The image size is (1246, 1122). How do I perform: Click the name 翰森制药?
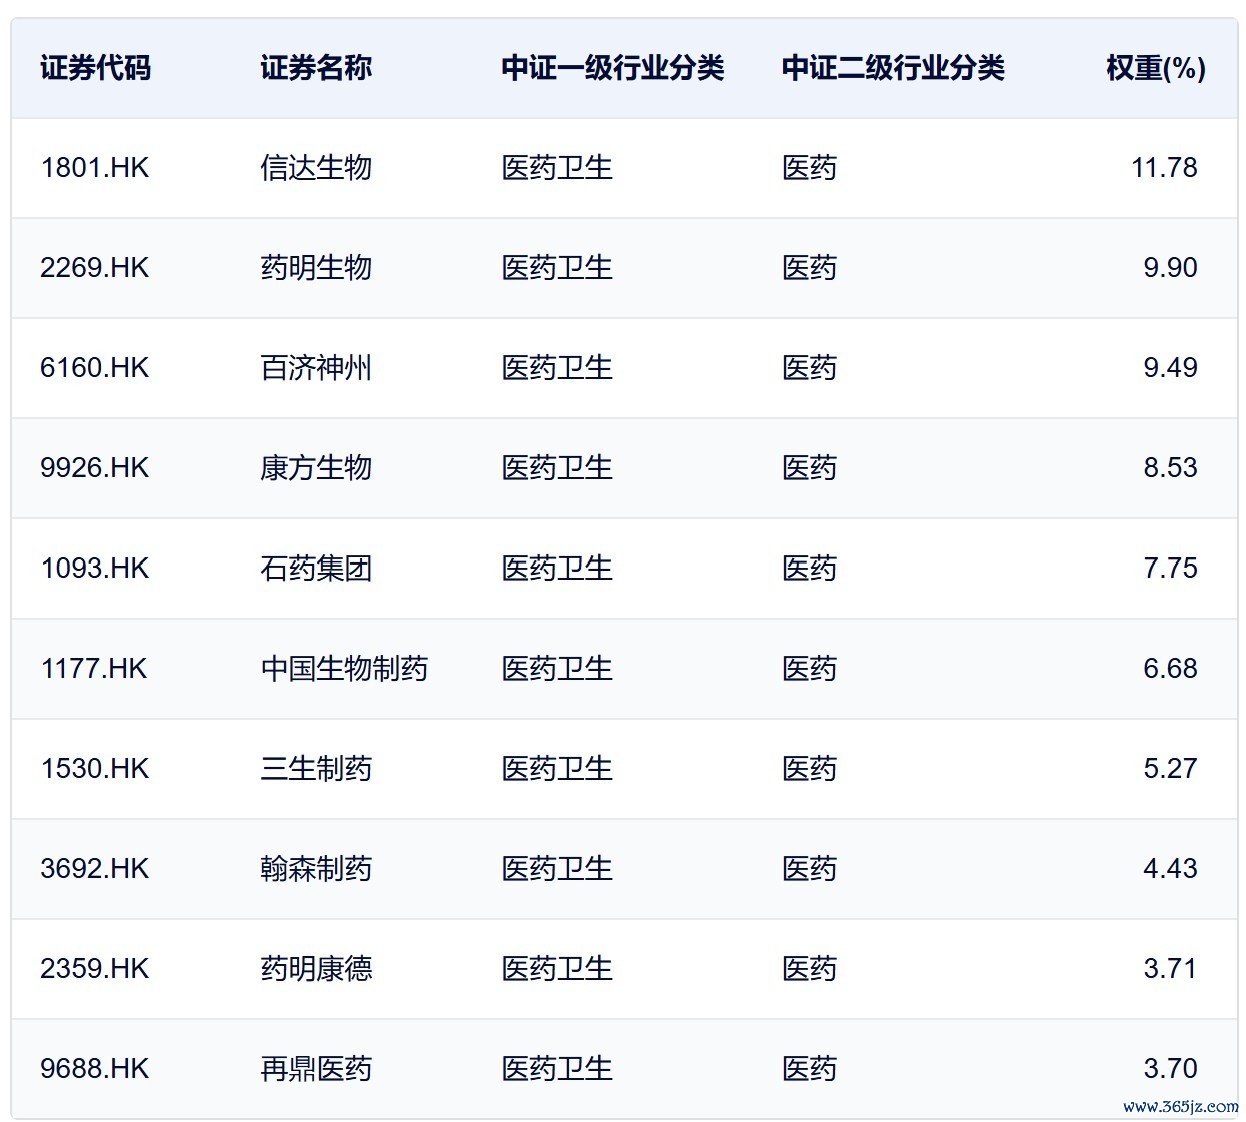click(x=316, y=868)
